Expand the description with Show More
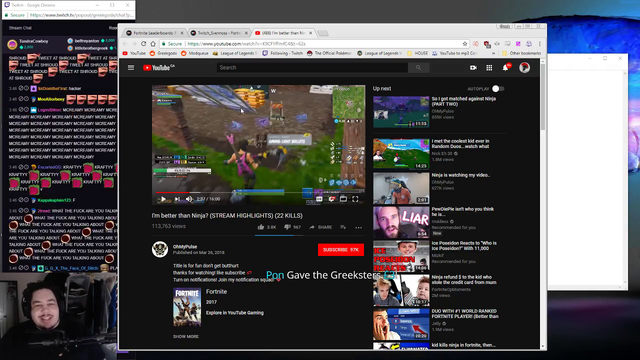The width and height of the screenshot is (640, 360). (186, 337)
